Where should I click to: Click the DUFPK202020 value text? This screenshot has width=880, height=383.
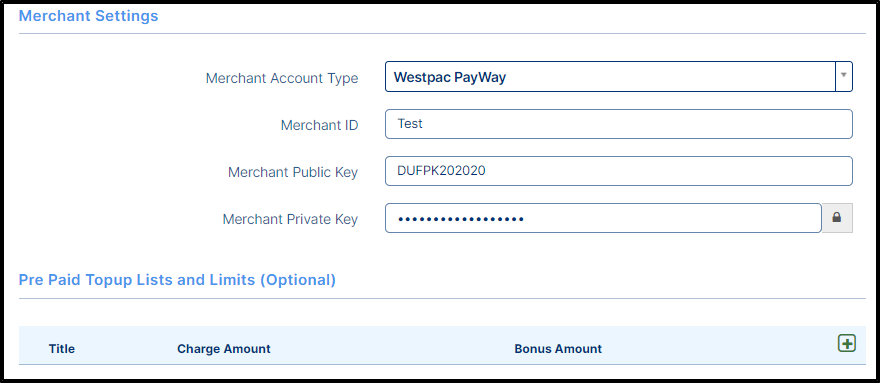(x=441, y=171)
